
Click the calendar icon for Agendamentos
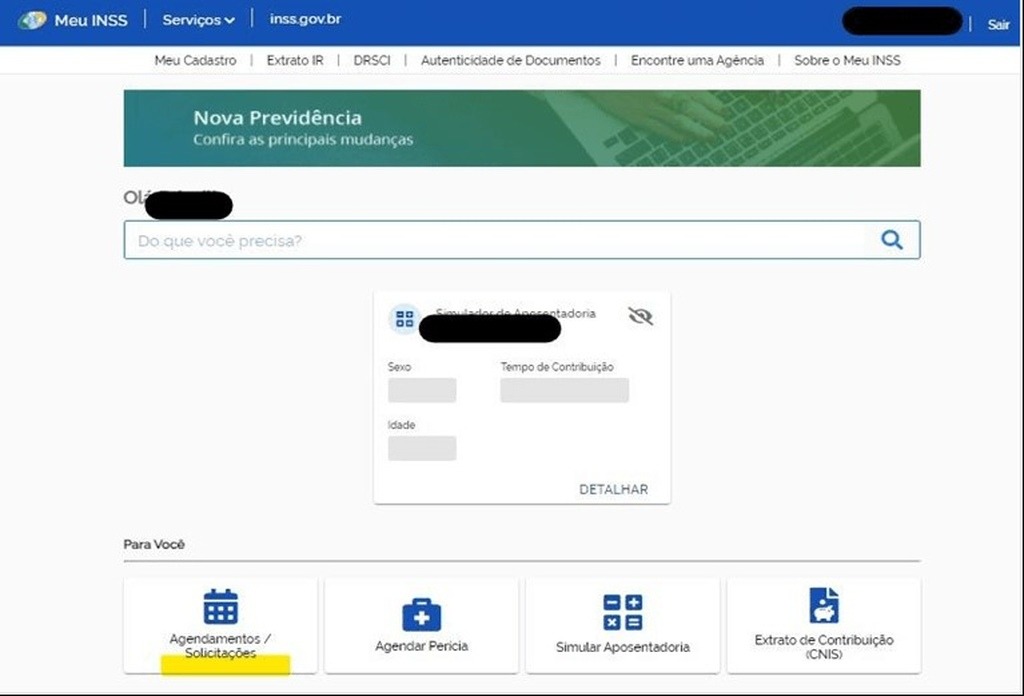(221, 607)
